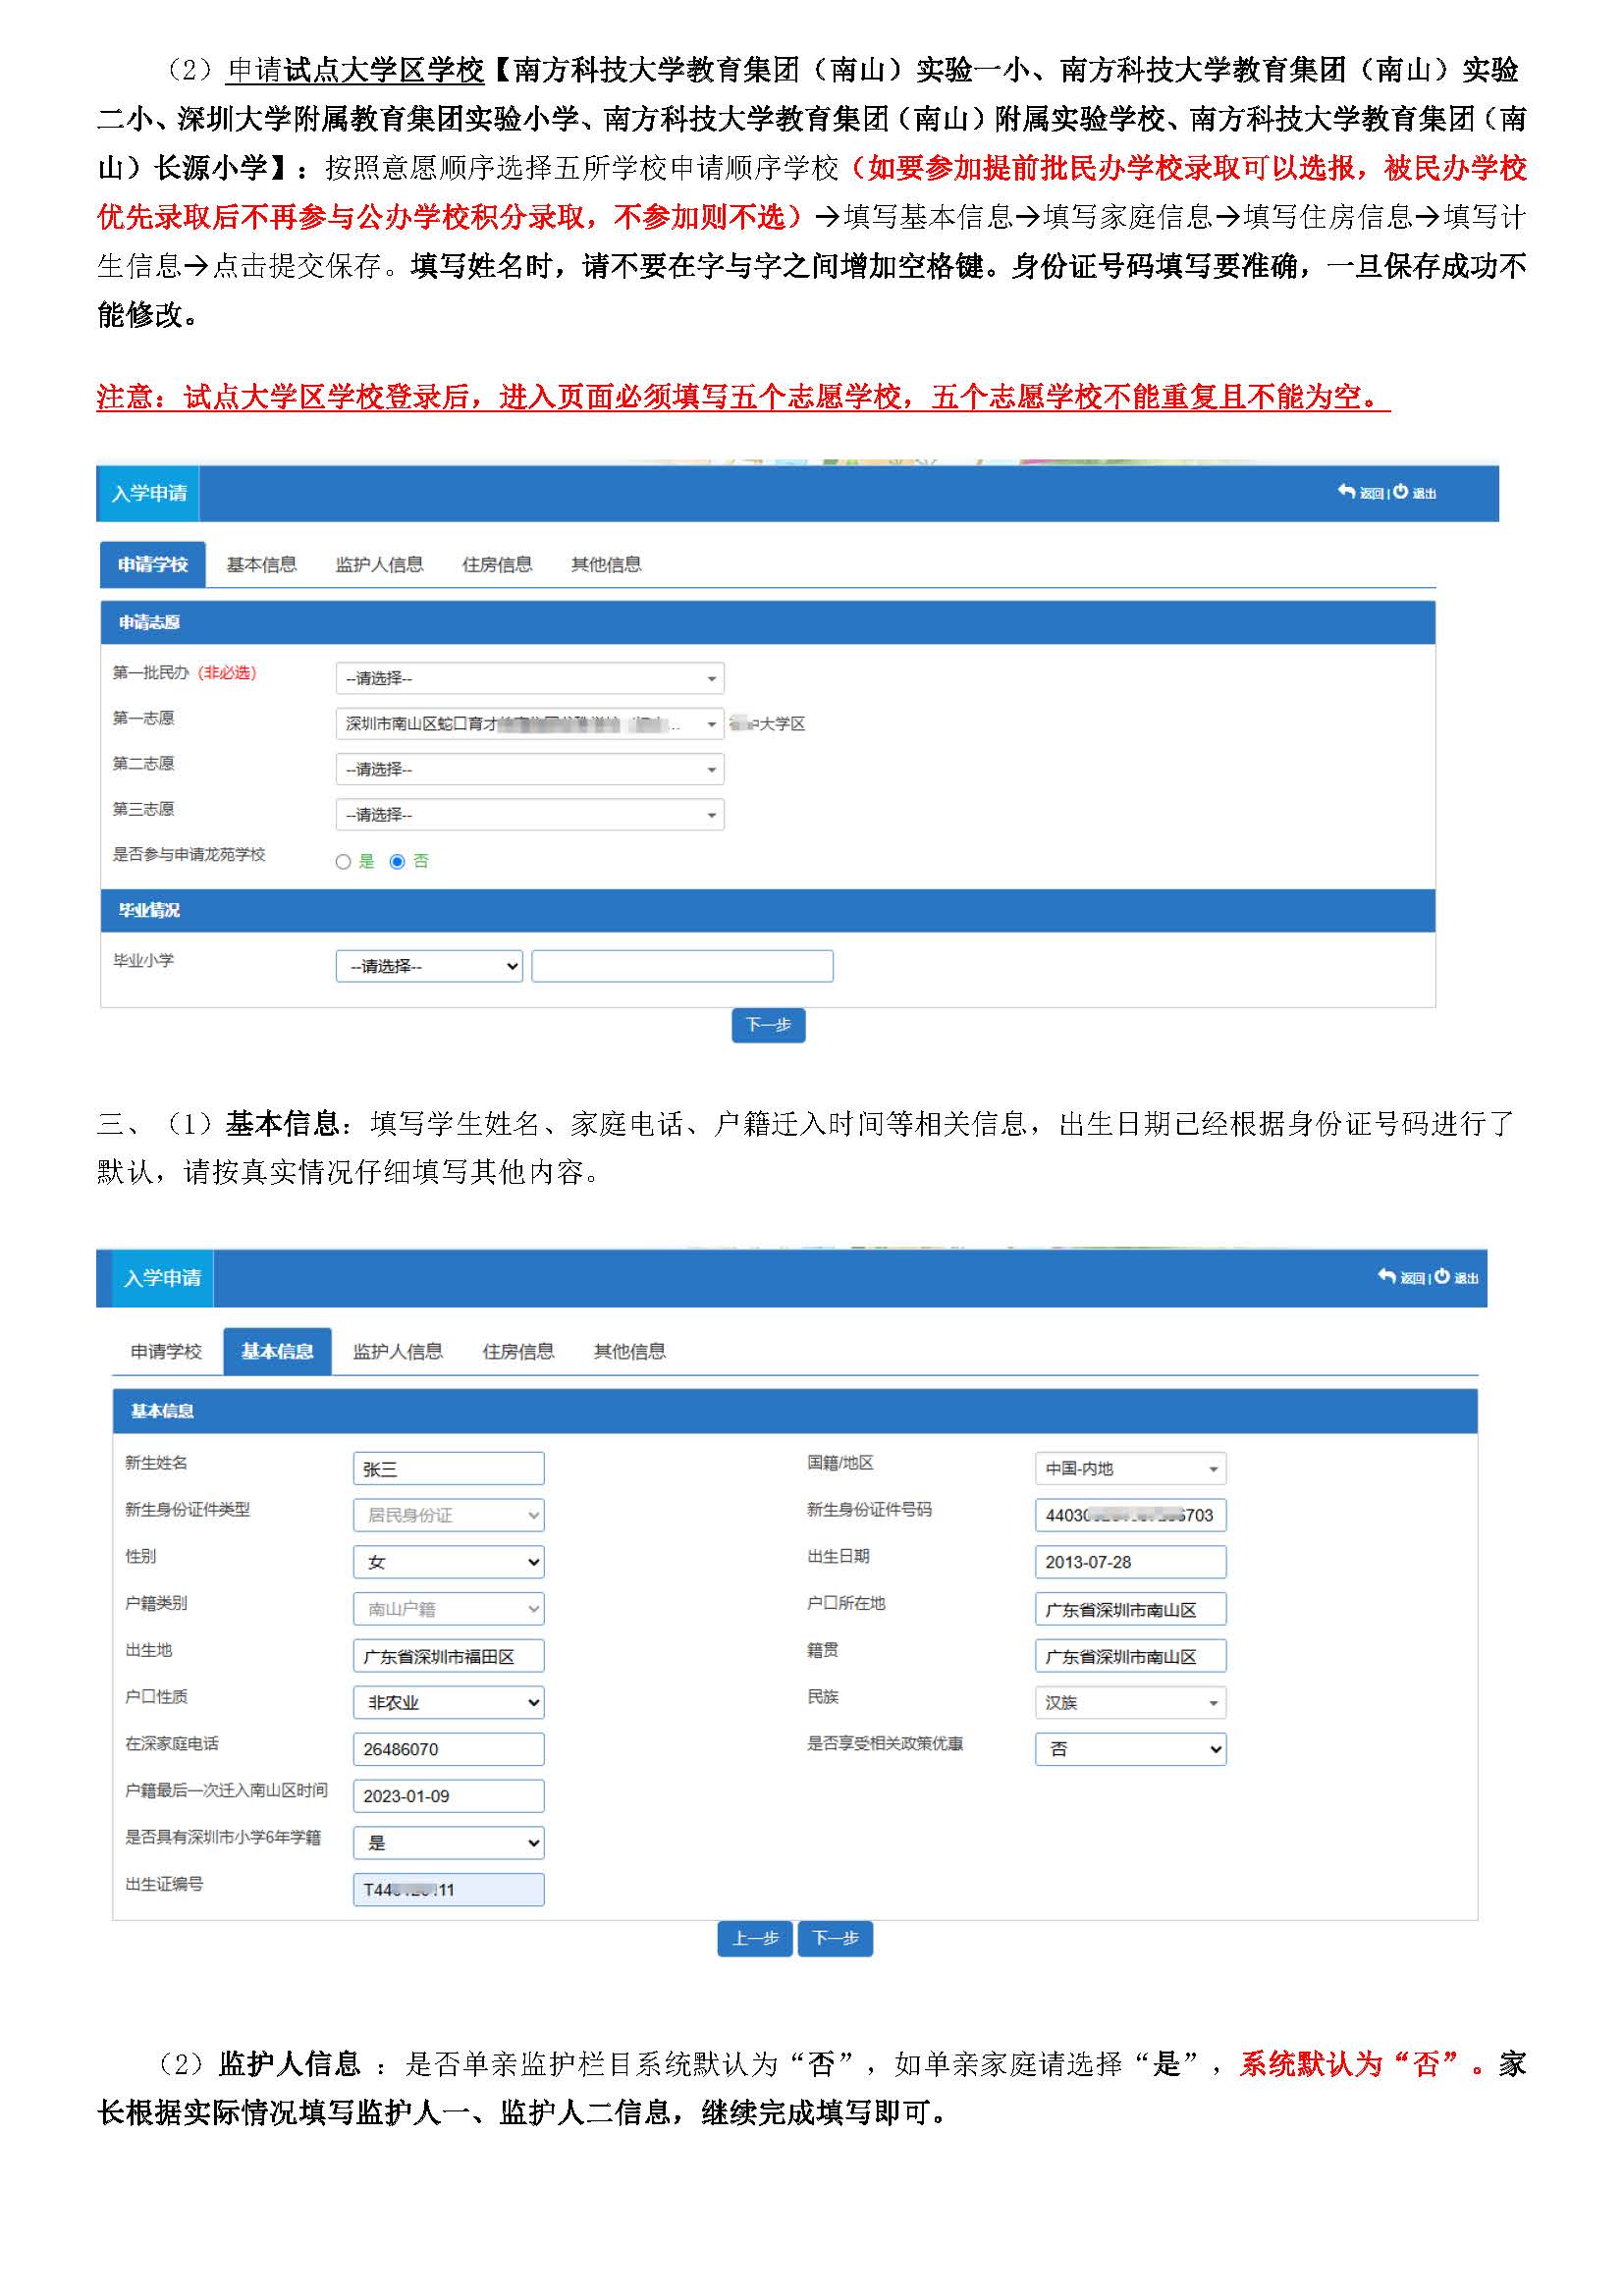The height and width of the screenshot is (2296, 1624).
Task: Switch to 住房信息 tab in the 申请志愿 screenshot
Action: coord(497,564)
